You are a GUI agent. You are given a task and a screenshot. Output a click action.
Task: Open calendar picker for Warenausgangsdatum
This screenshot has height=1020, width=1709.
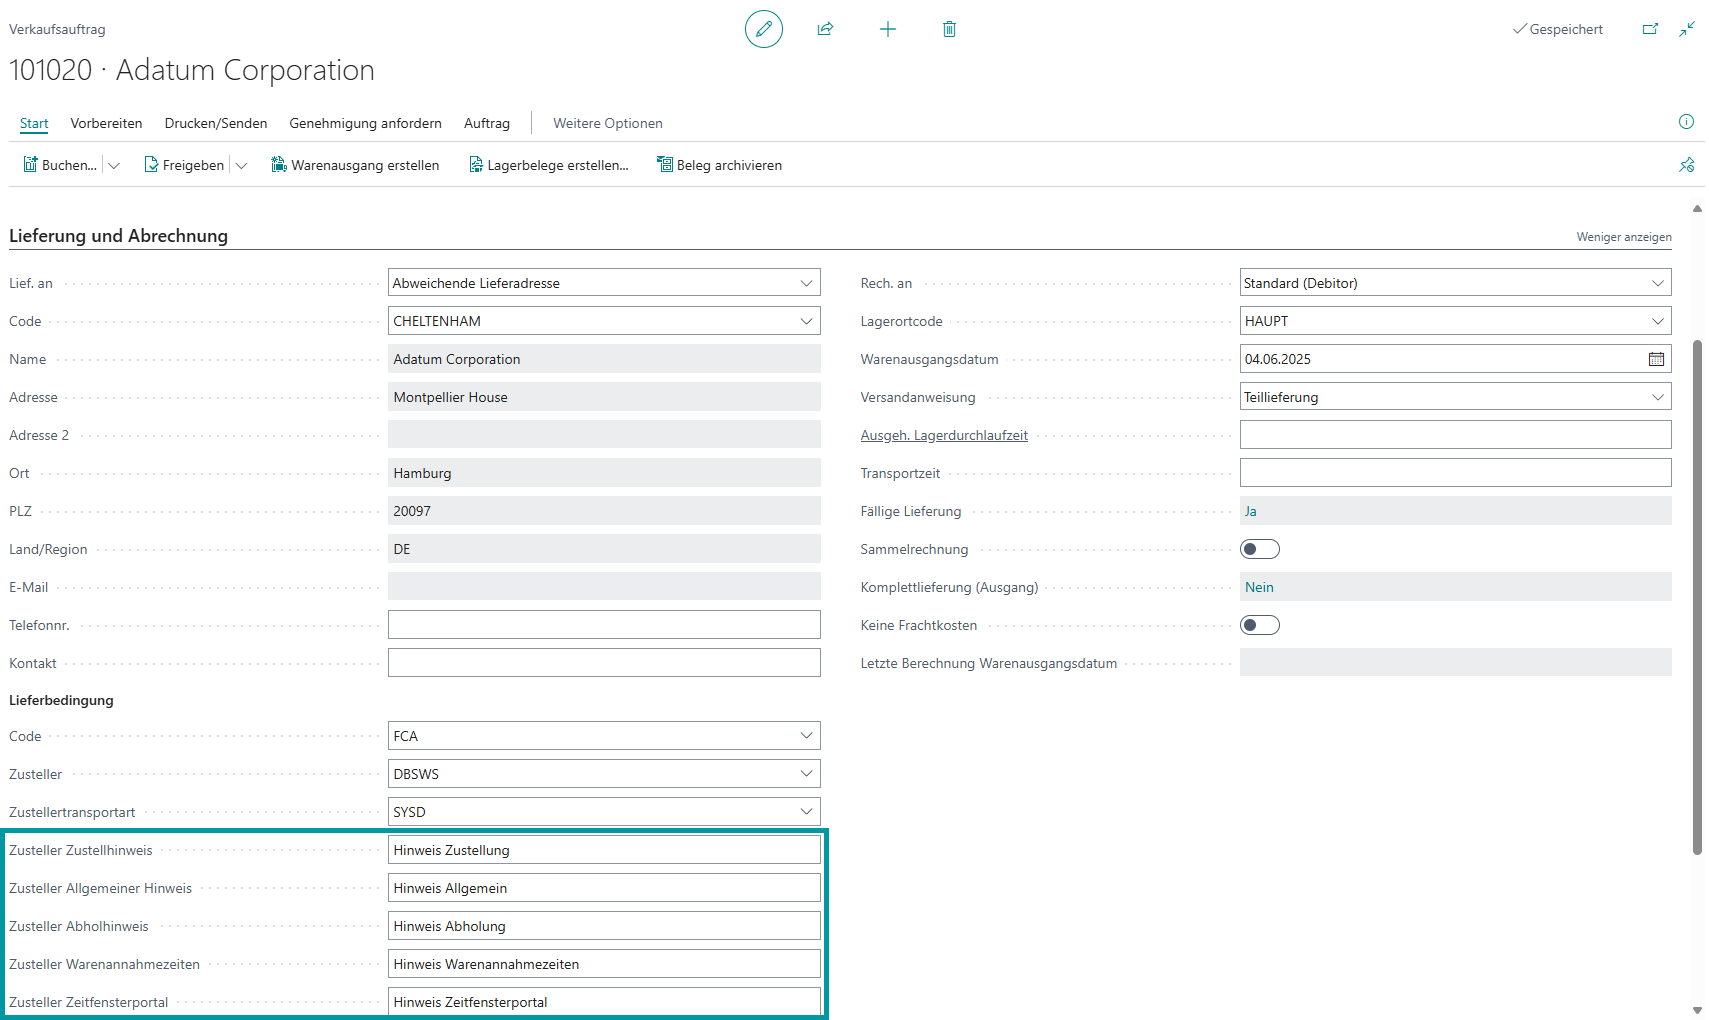tap(1656, 359)
